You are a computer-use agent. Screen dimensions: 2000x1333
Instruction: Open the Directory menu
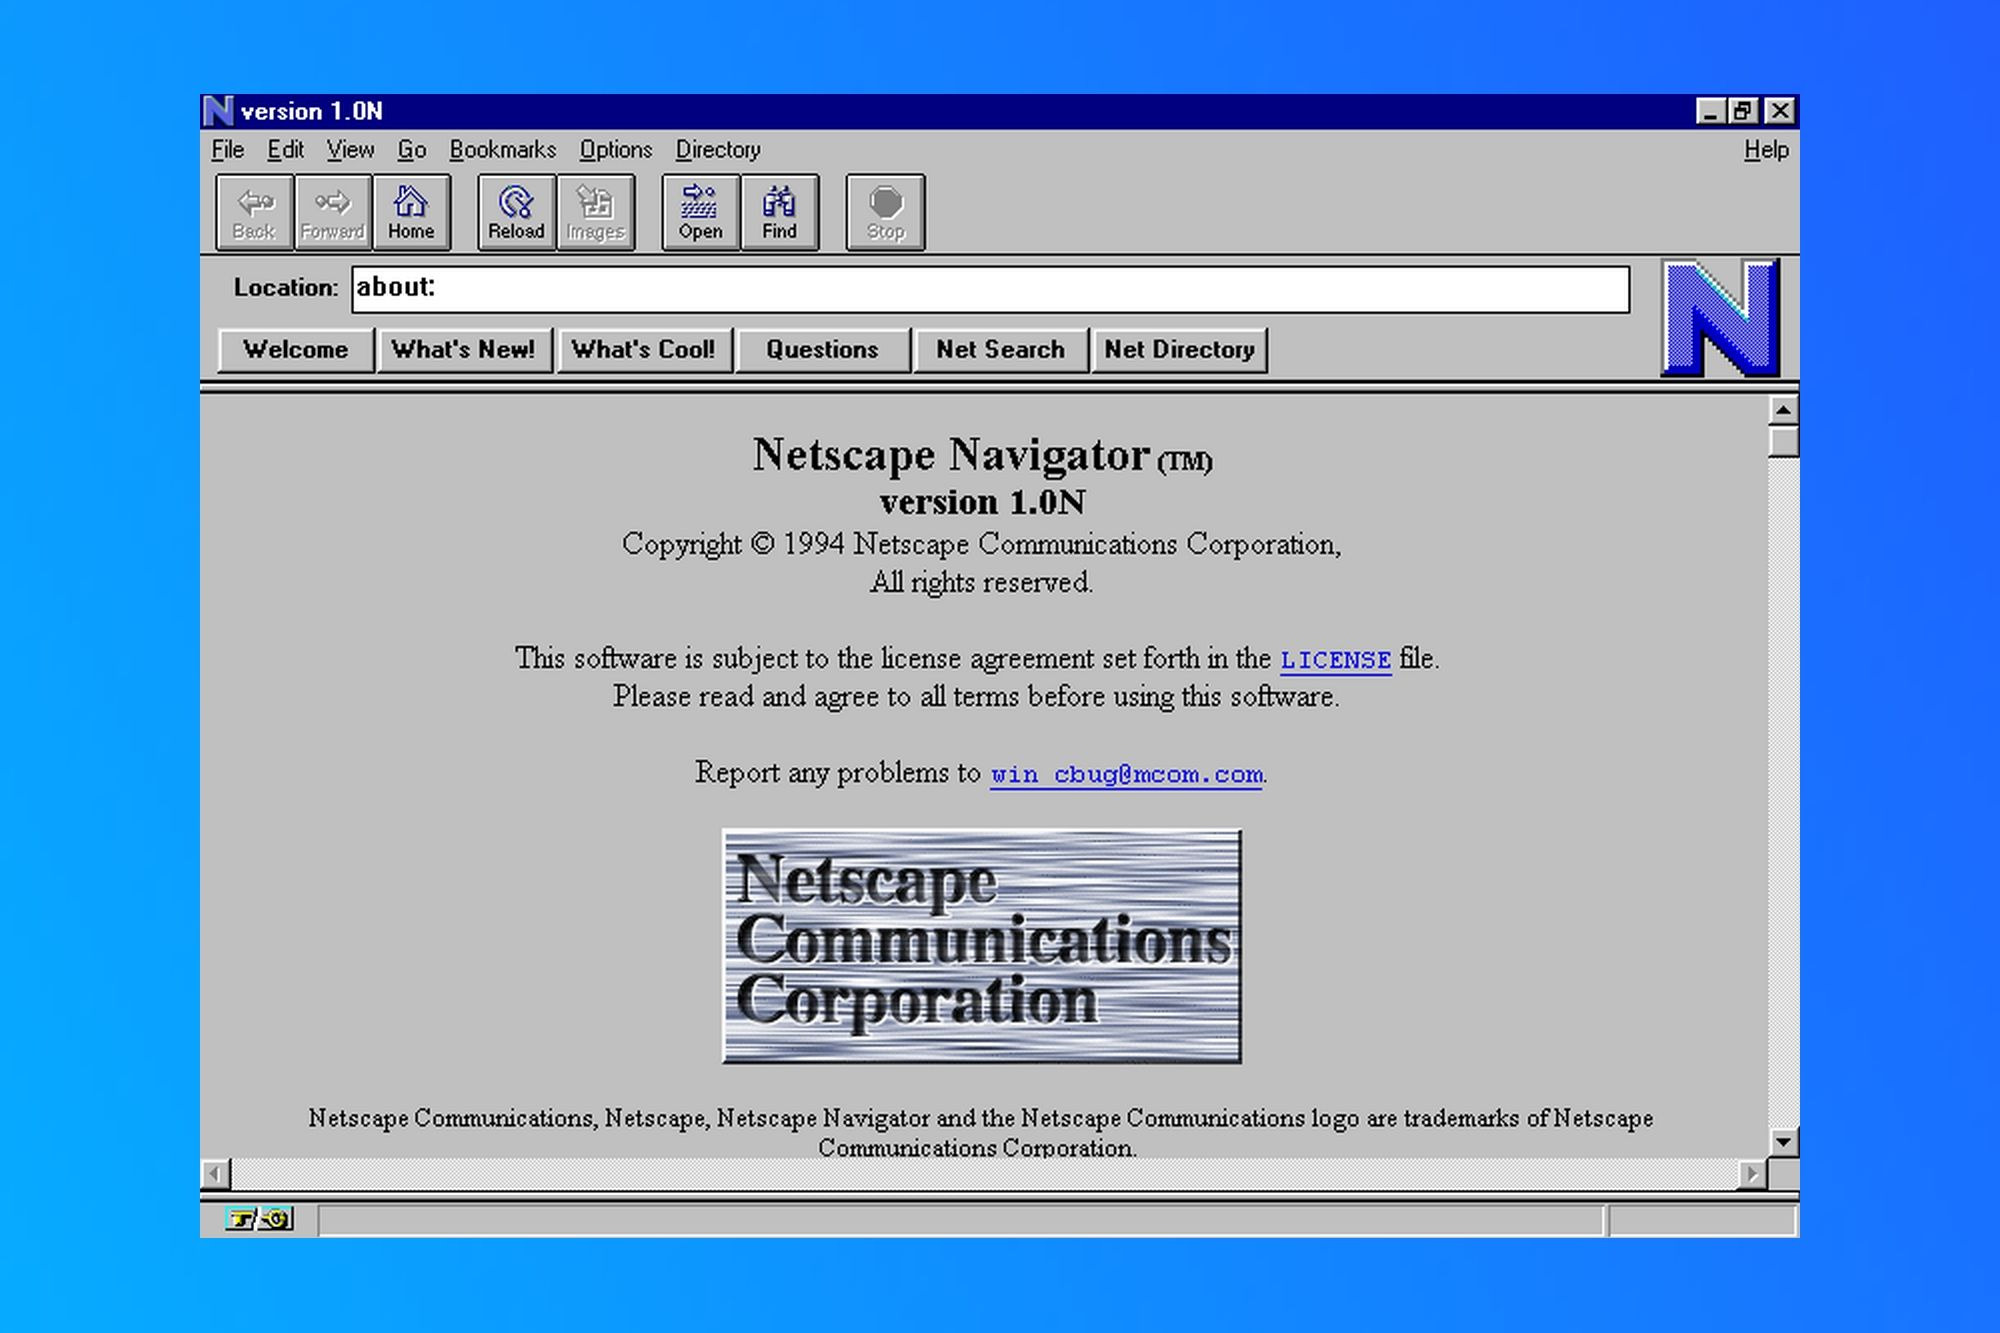(717, 149)
